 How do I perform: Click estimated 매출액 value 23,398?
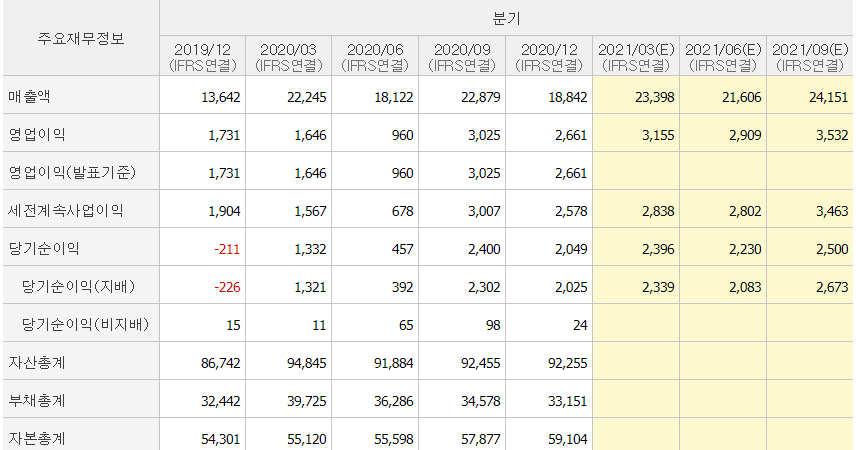(655, 97)
